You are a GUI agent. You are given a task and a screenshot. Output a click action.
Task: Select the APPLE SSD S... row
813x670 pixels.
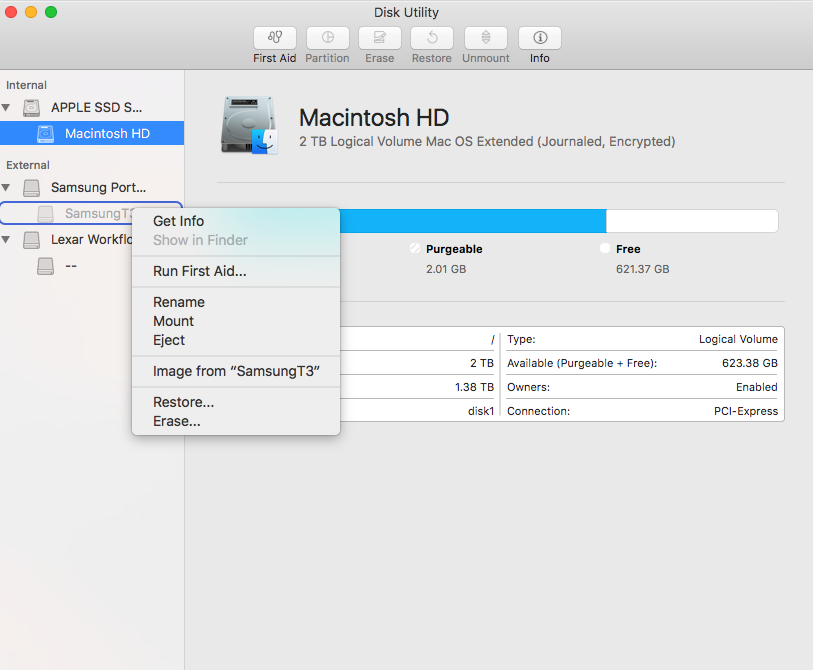(x=92, y=108)
